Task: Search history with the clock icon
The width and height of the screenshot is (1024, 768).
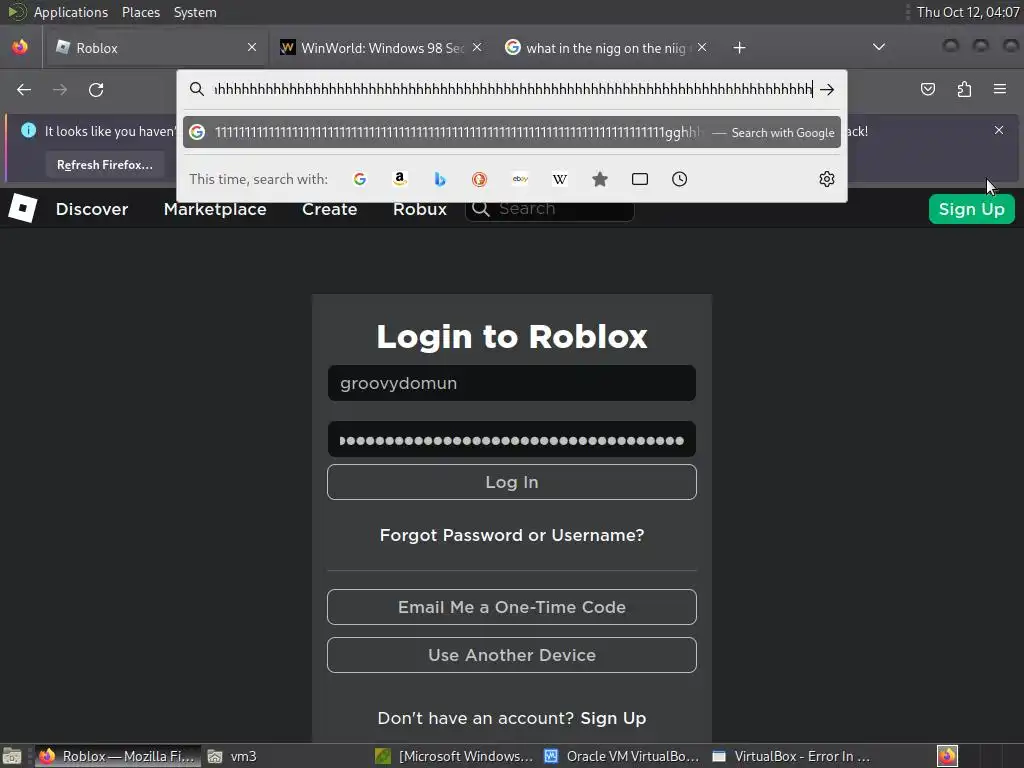Action: (679, 179)
